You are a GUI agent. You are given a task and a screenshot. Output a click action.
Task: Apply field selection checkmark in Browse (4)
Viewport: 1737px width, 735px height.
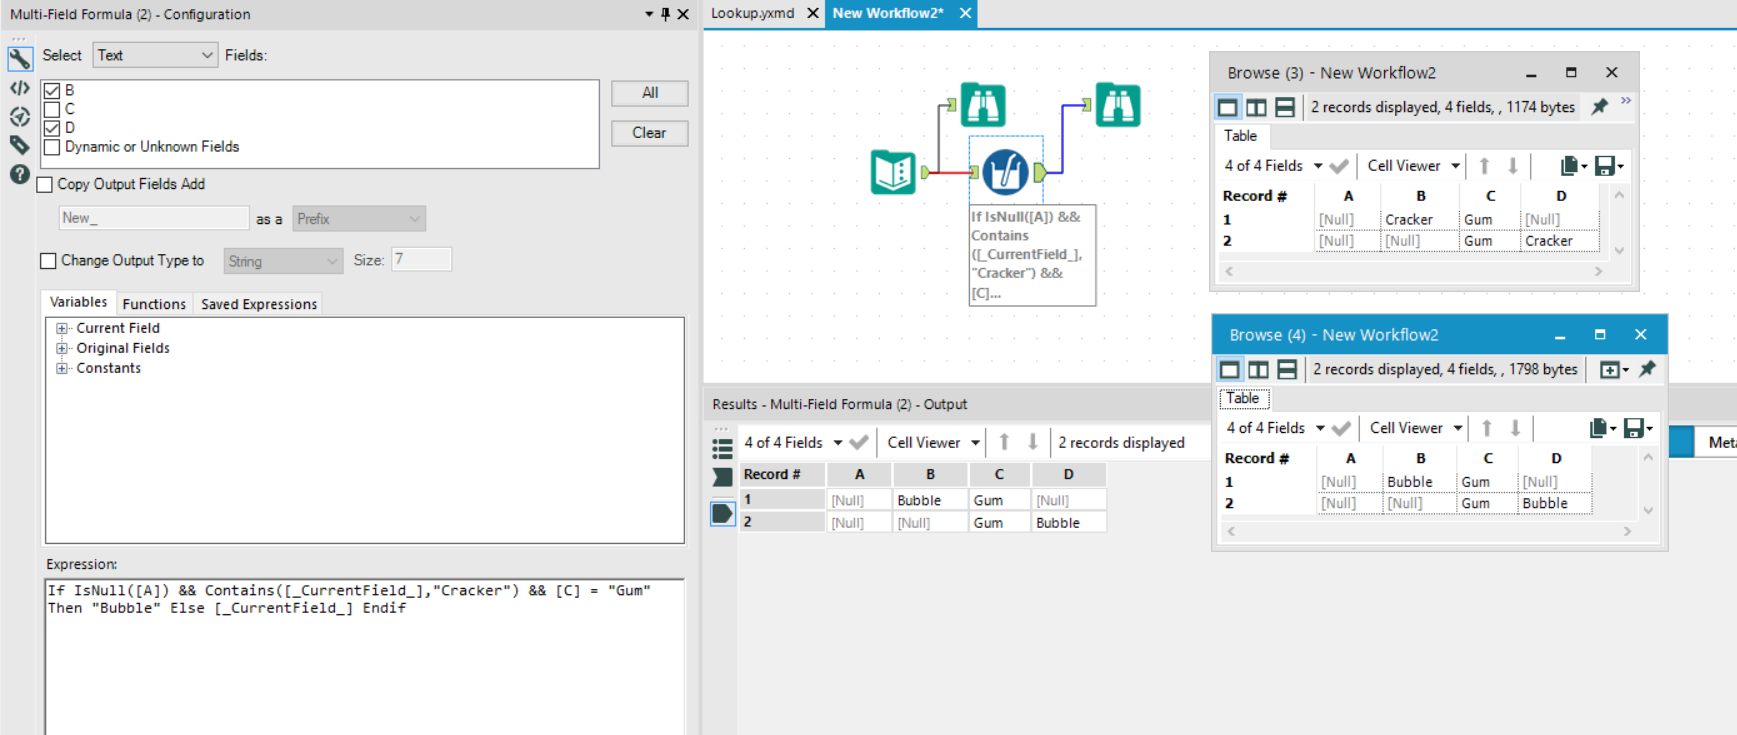click(1341, 428)
